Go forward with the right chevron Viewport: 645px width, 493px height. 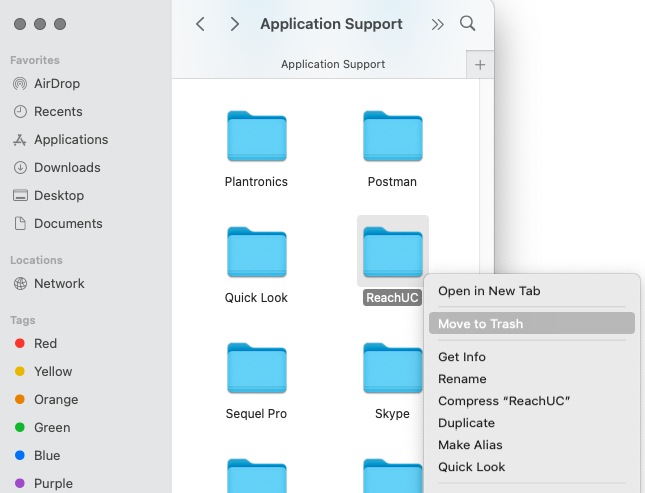234,24
